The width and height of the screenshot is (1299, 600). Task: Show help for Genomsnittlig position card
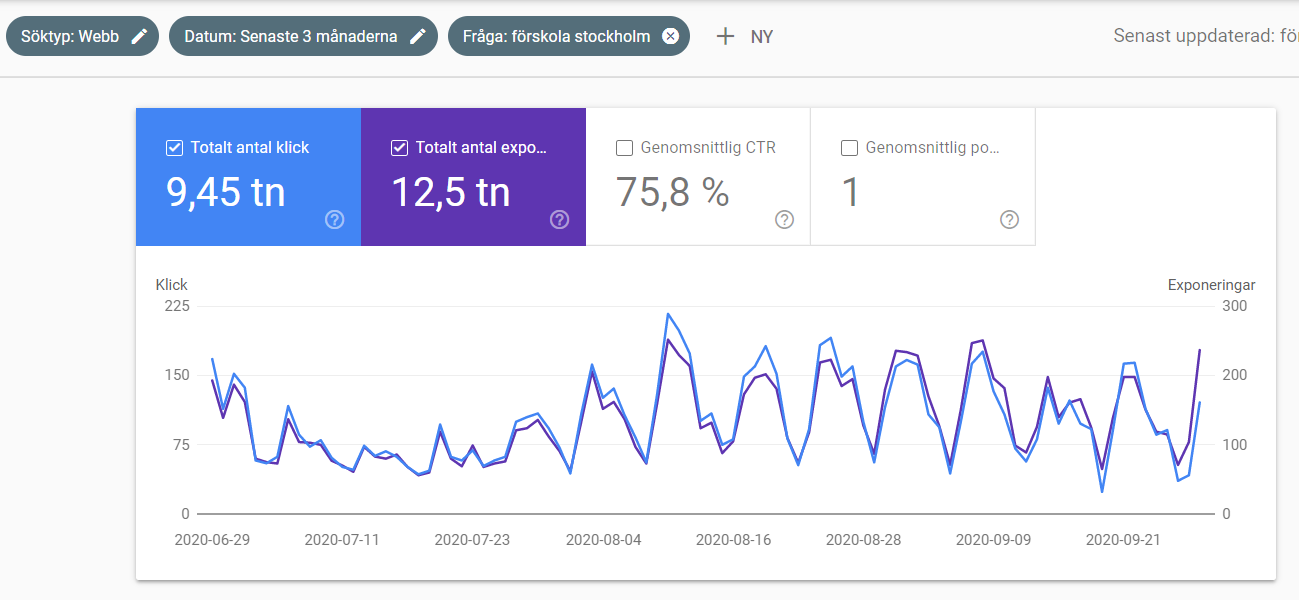click(x=1010, y=220)
